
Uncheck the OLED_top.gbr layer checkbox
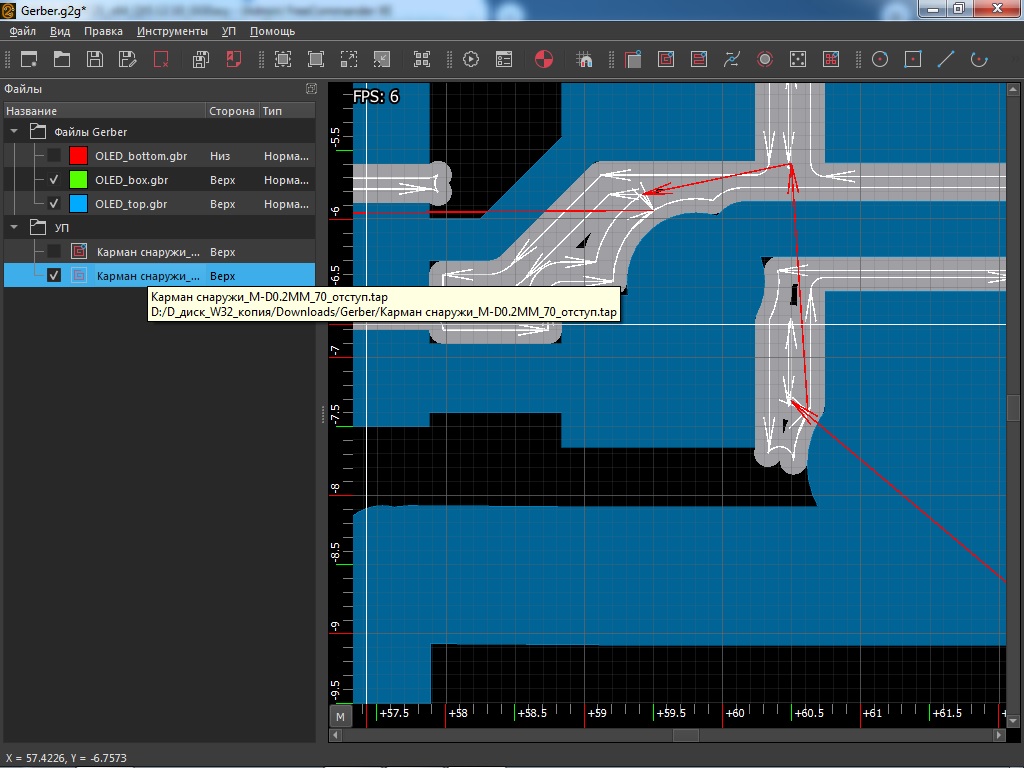(54, 204)
